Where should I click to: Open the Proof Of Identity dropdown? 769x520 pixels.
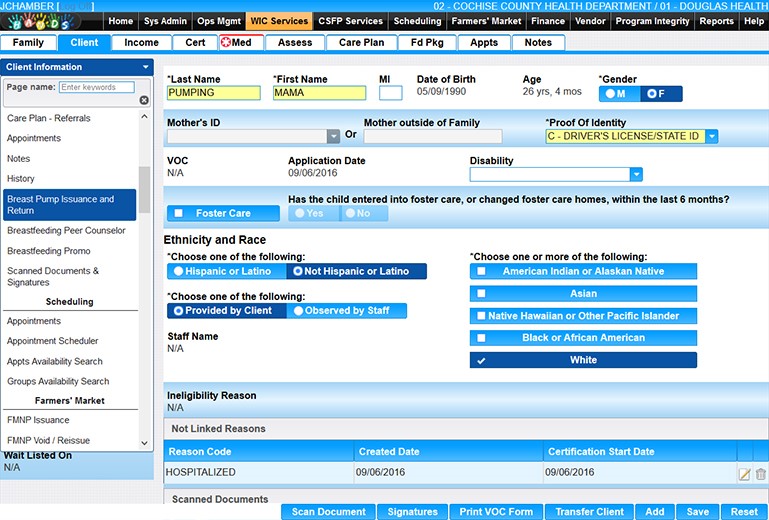pos(711,136)
